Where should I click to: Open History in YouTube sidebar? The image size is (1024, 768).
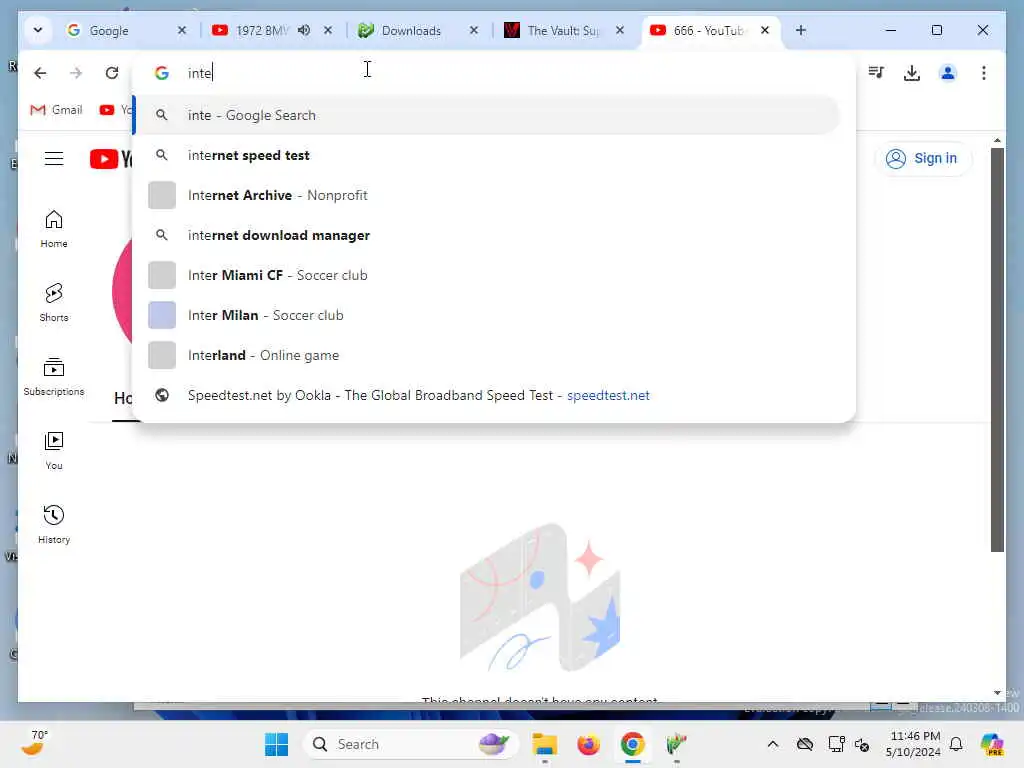pos(54,524)
